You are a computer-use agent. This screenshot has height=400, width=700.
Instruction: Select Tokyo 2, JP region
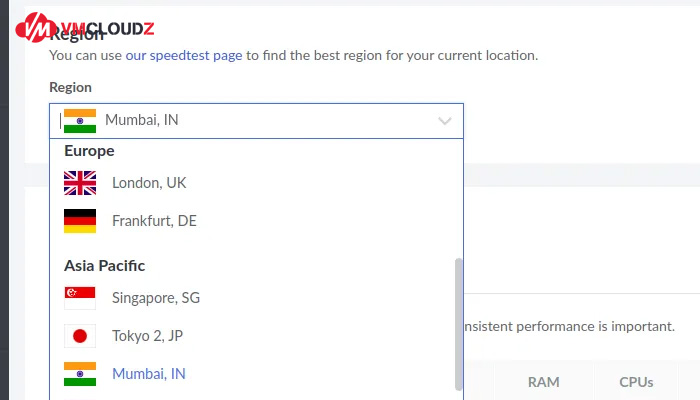pyautogui.click(x=149, y=336)
